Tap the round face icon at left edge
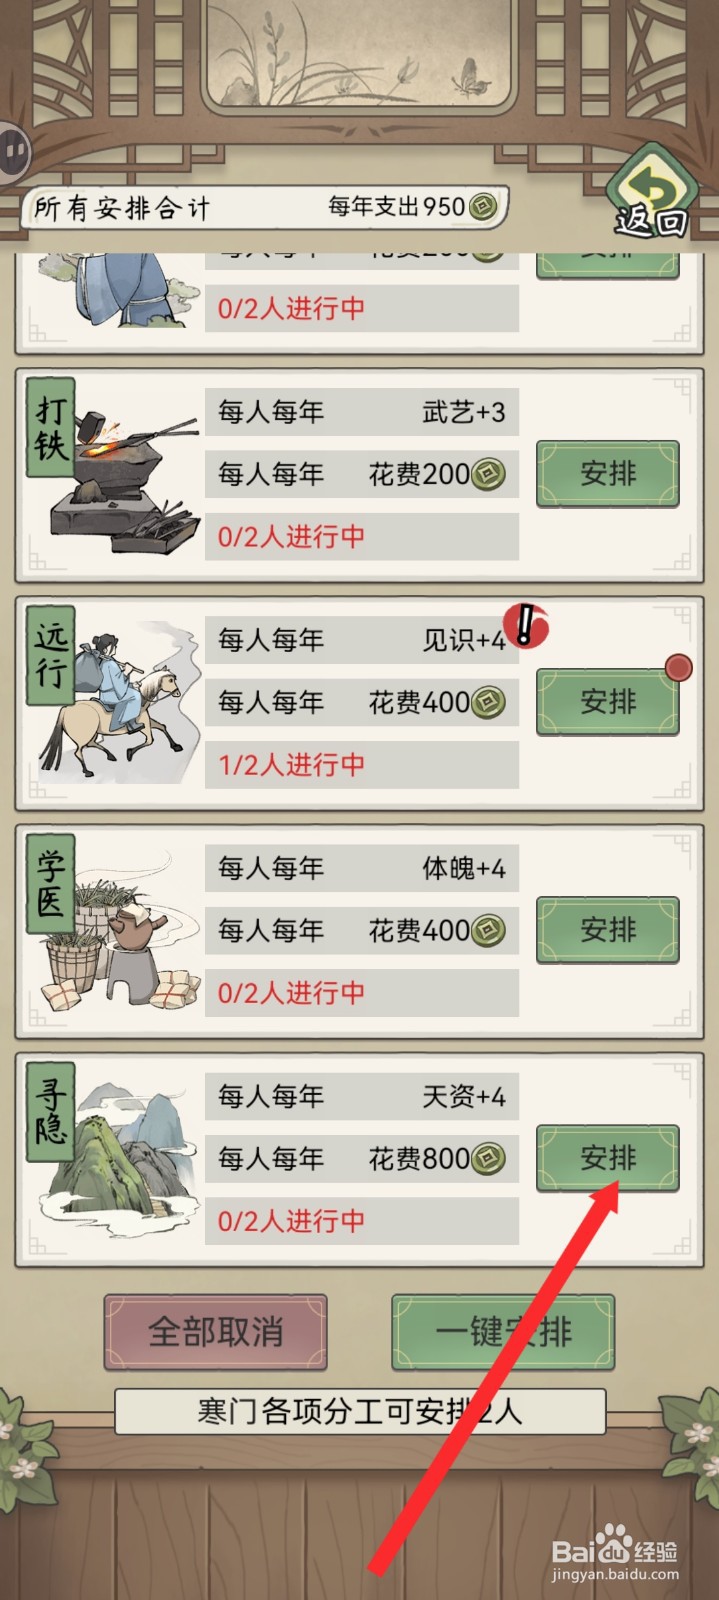Screen dimensions: 719x1600 [x=12, y=152]
